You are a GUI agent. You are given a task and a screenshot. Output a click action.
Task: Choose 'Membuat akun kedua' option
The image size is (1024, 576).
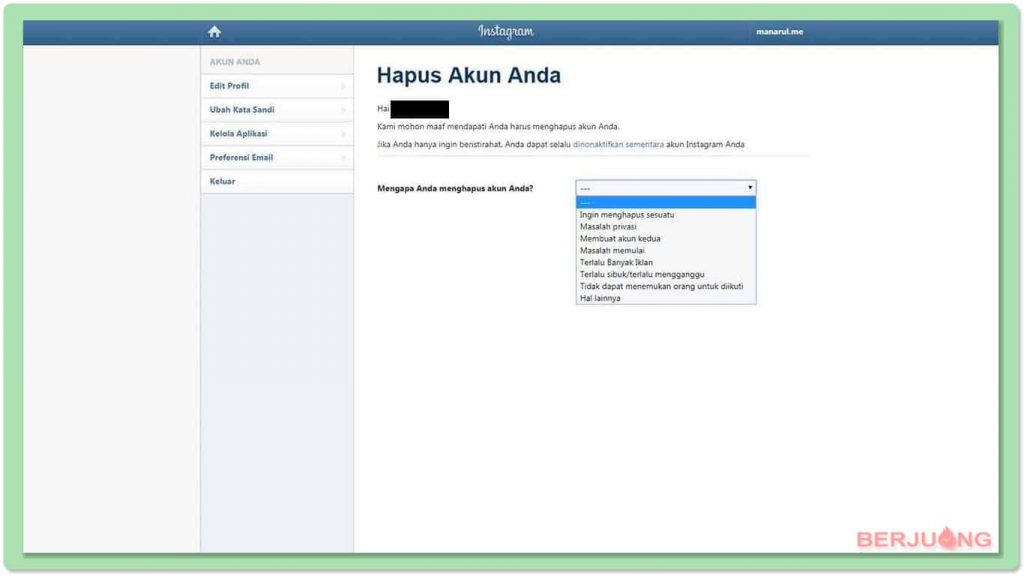[x=665, y=238]
